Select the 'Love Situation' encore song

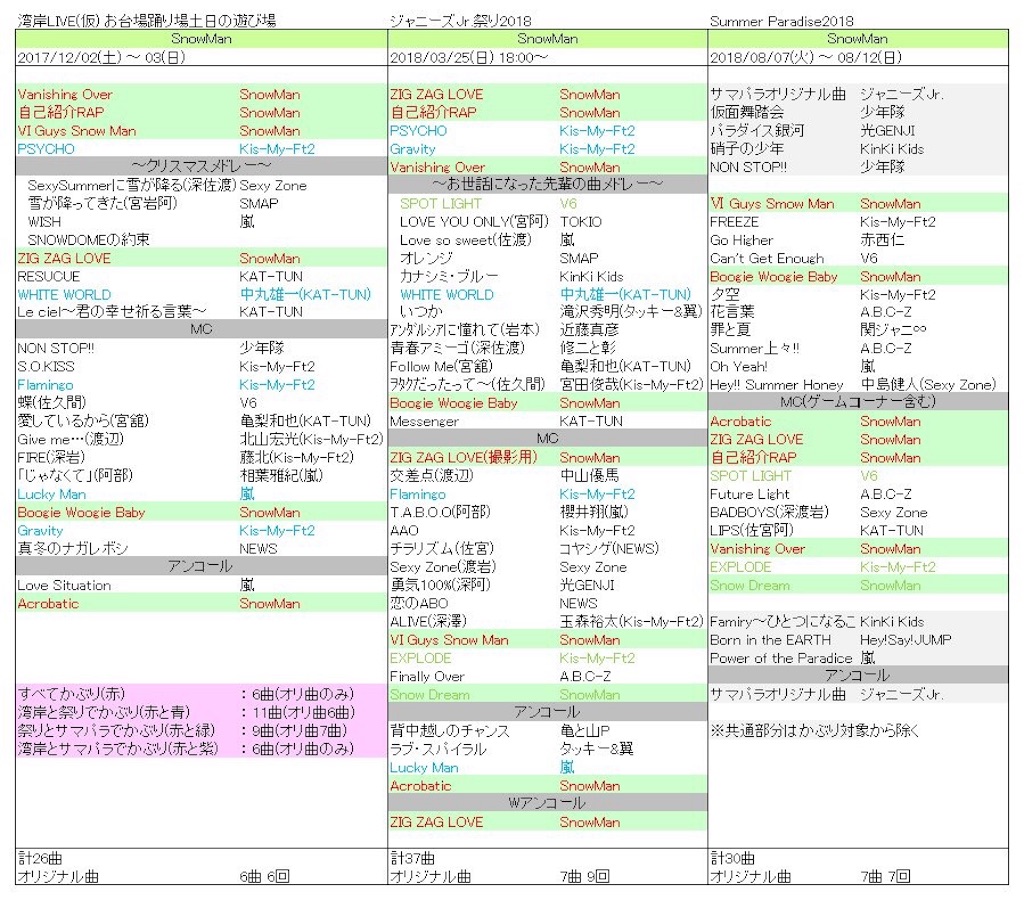(x=64, y=585)
